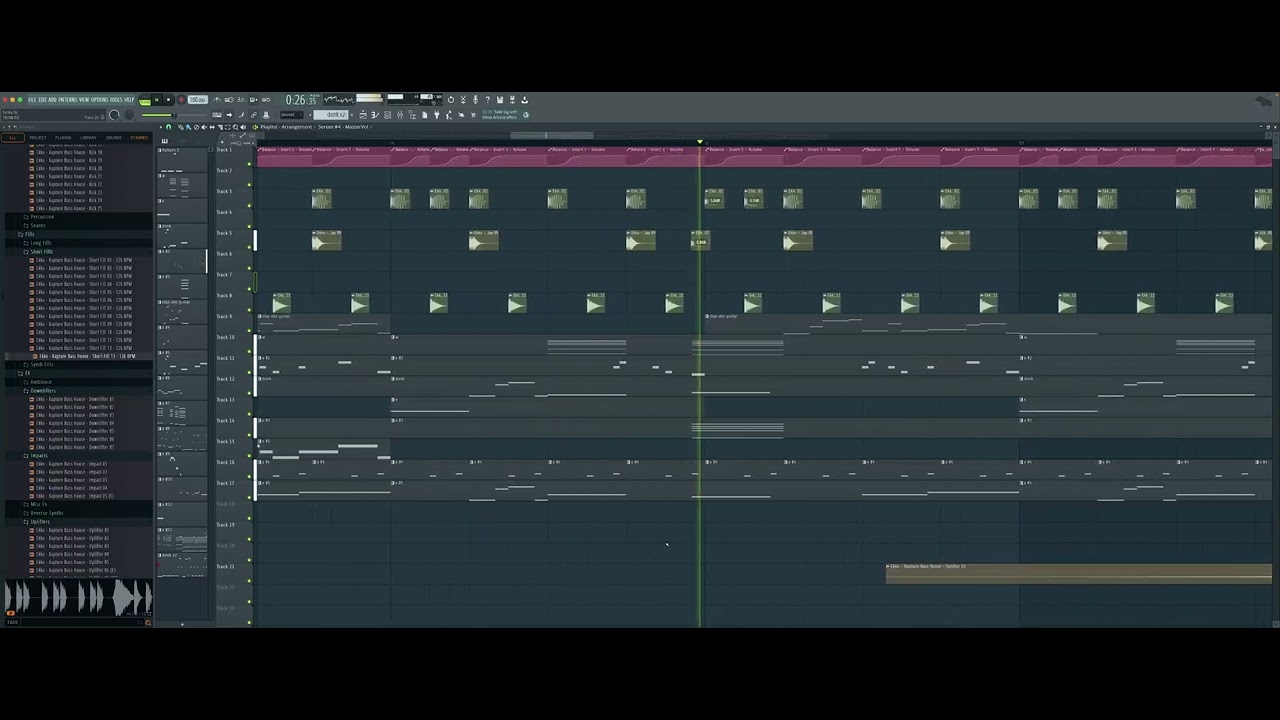Open the Mixer window icon
Screen dimensions: 1280x720
pos(399,115)
